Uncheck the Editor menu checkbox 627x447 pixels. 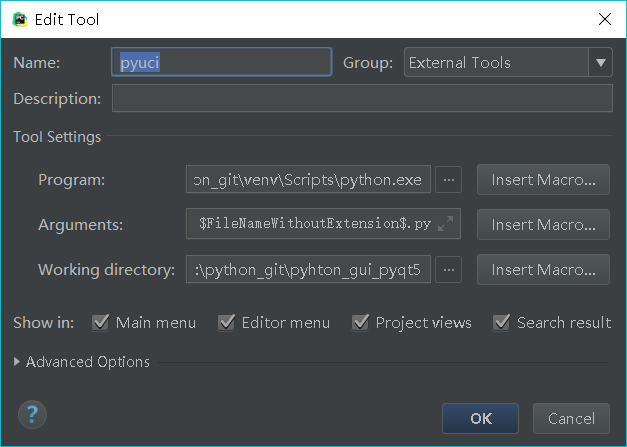225,323
